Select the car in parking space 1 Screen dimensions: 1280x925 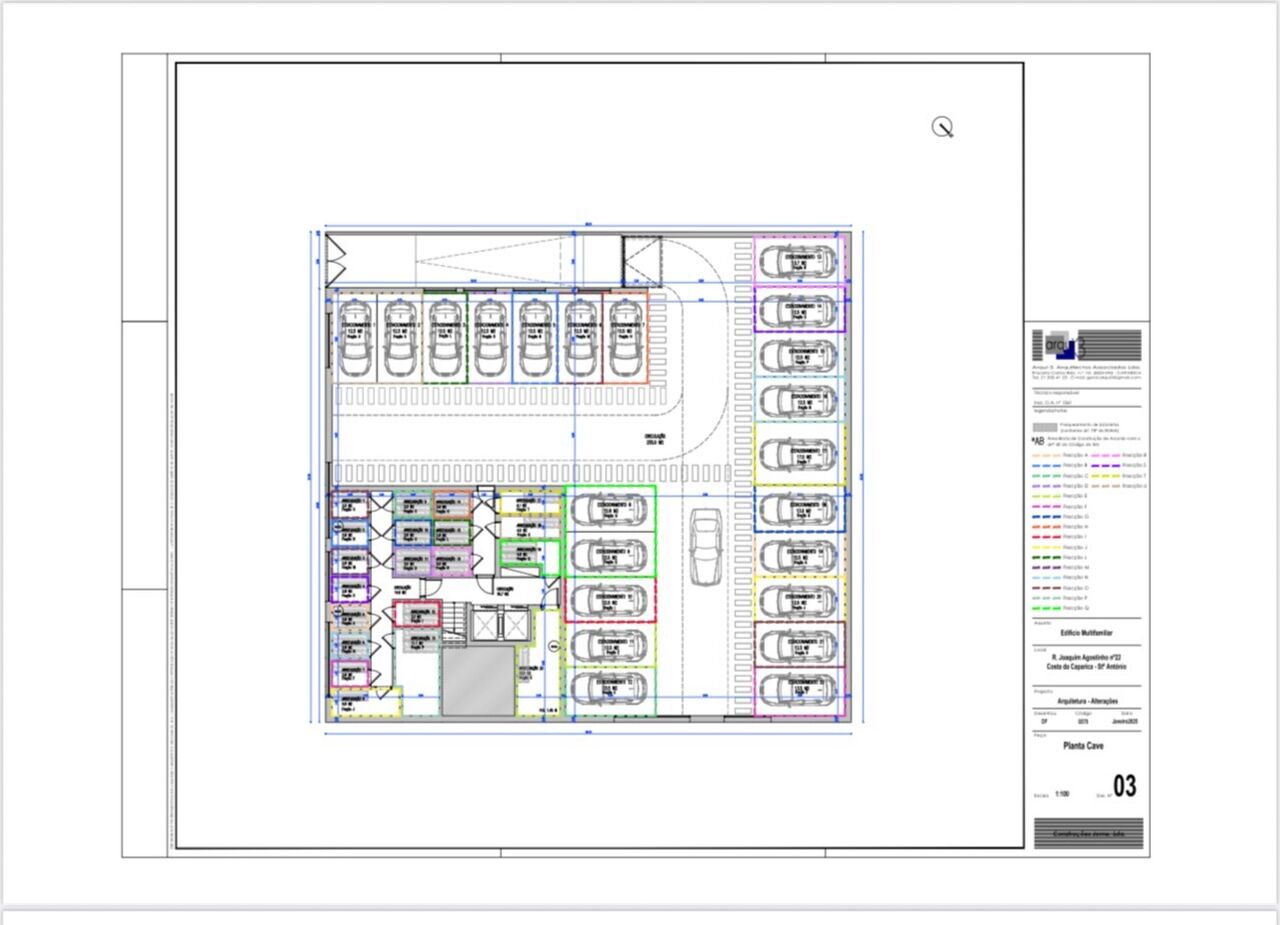click(354, 337)
